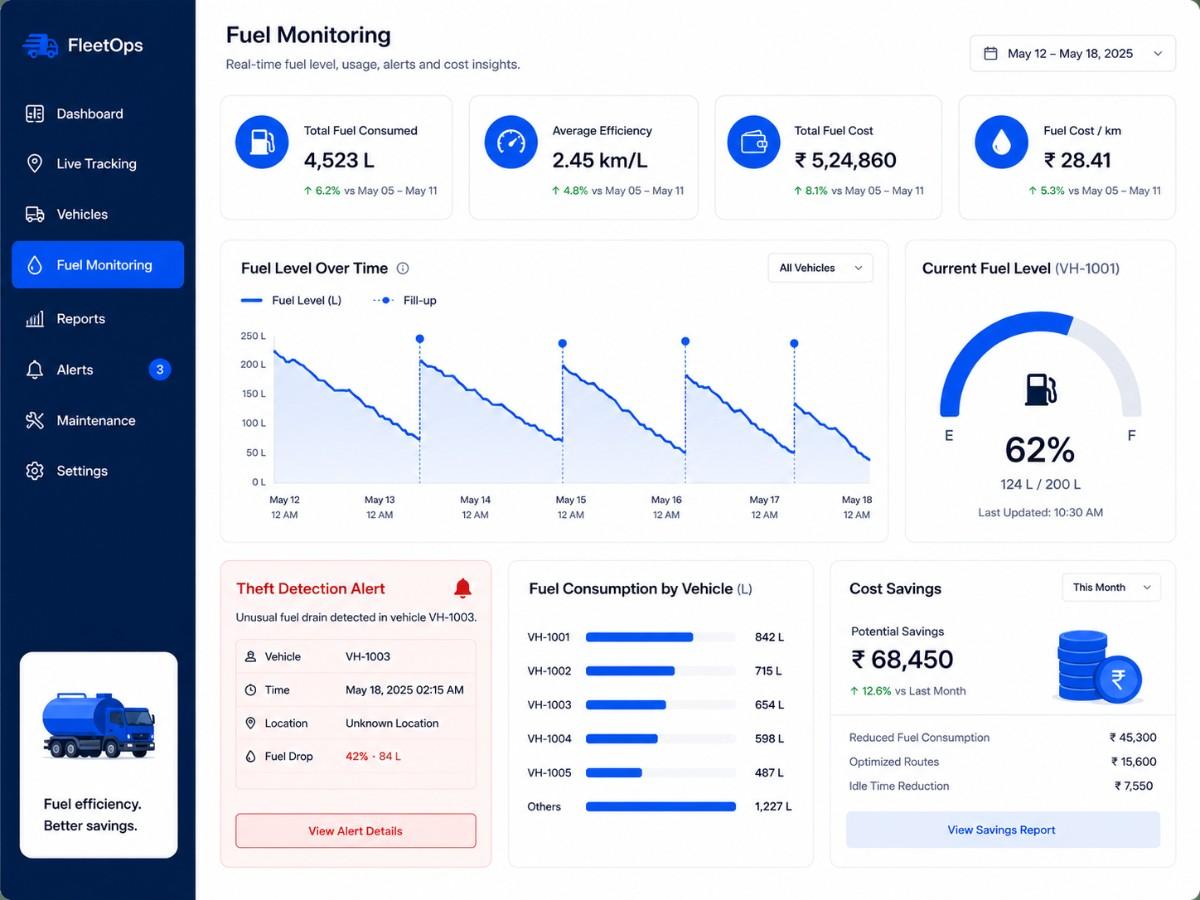Go to Dashboard in the sidebar
The width and height of the screenshot is (1200, 900).
coord(98,114)
